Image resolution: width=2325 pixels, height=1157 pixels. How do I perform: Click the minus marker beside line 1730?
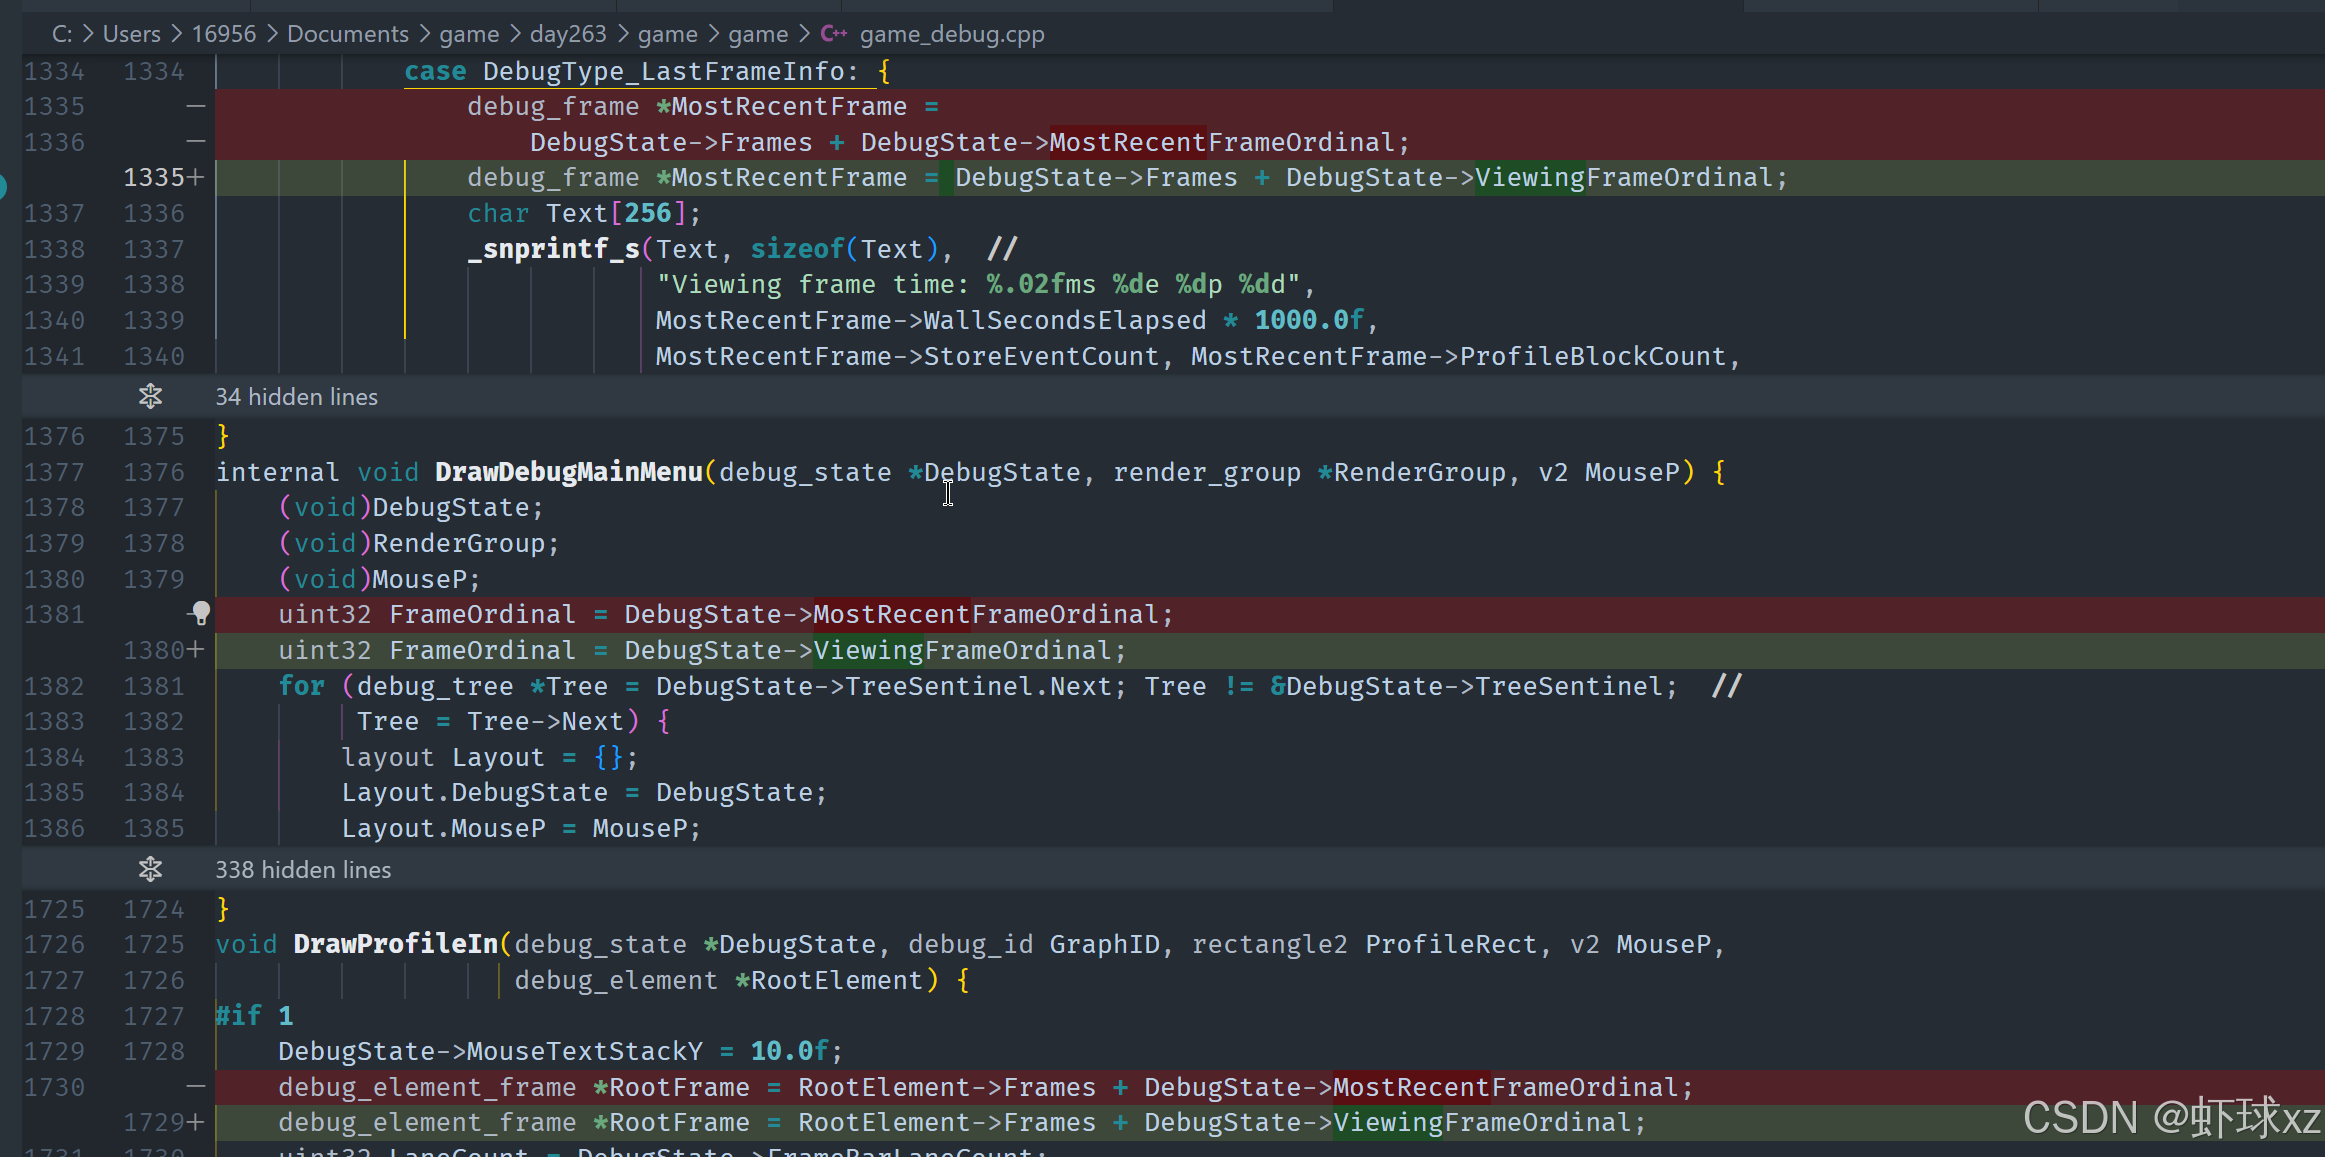click(196, 1086)
